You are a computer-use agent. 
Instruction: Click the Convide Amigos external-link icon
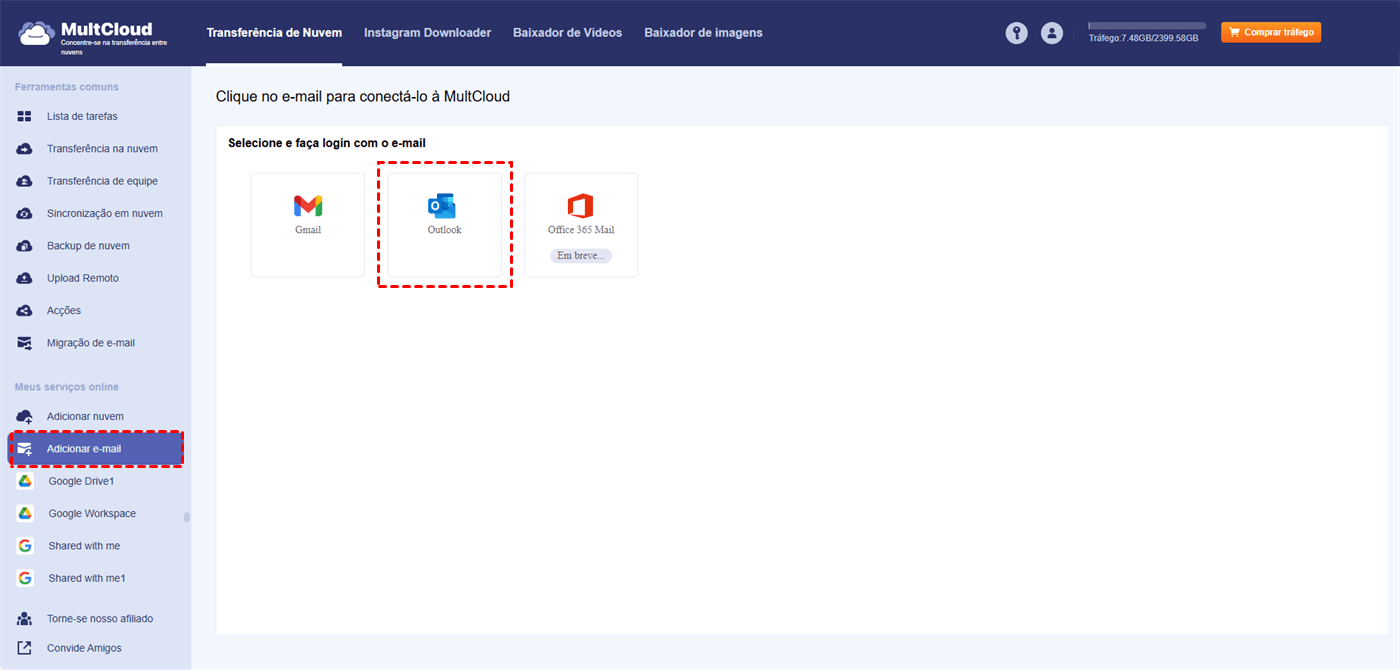coord(25,648)
